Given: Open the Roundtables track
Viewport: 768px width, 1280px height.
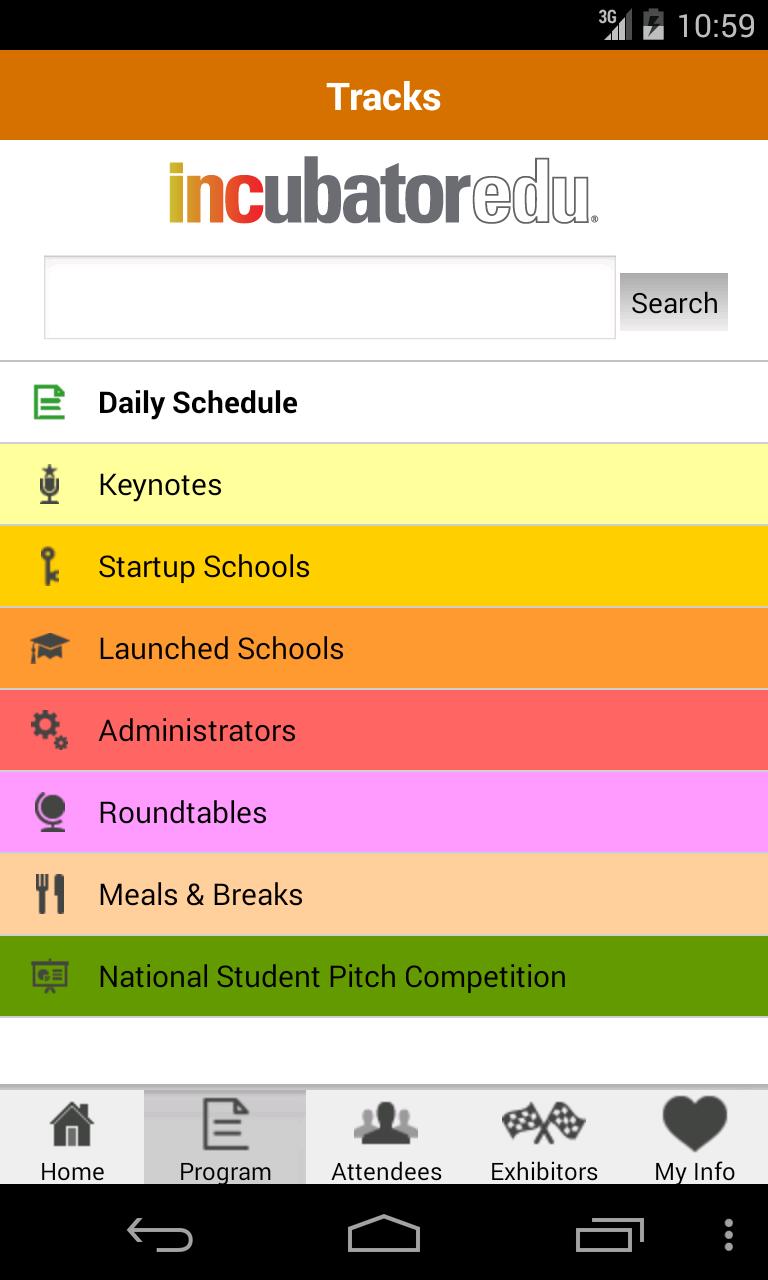Looking at the screenshot, I should [x=384, y=813].
